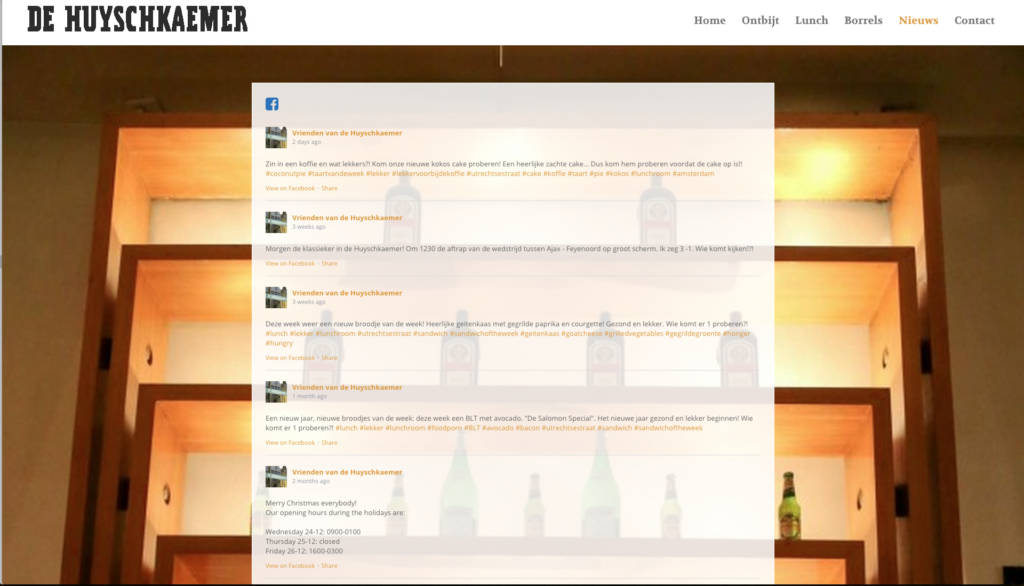1024x586 pixels.
Task: Open author name link on the Ajax - Feyenoord post
Action: tap(347, 218)
